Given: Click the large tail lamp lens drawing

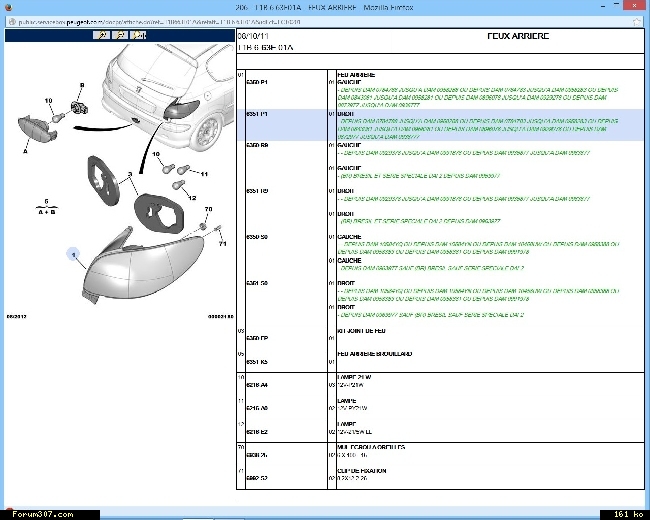Looking at the screenshot, I should [143, 265].
